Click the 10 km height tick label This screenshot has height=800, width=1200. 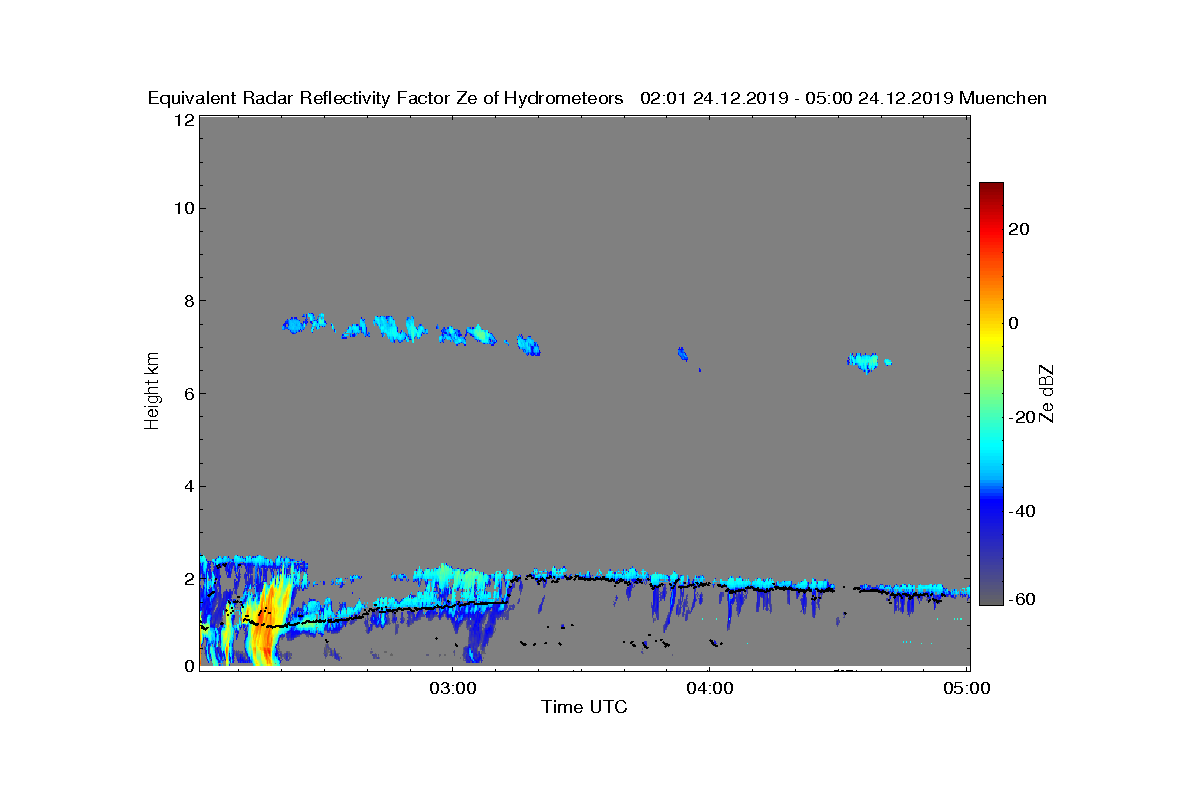click(x=183, y=208)
